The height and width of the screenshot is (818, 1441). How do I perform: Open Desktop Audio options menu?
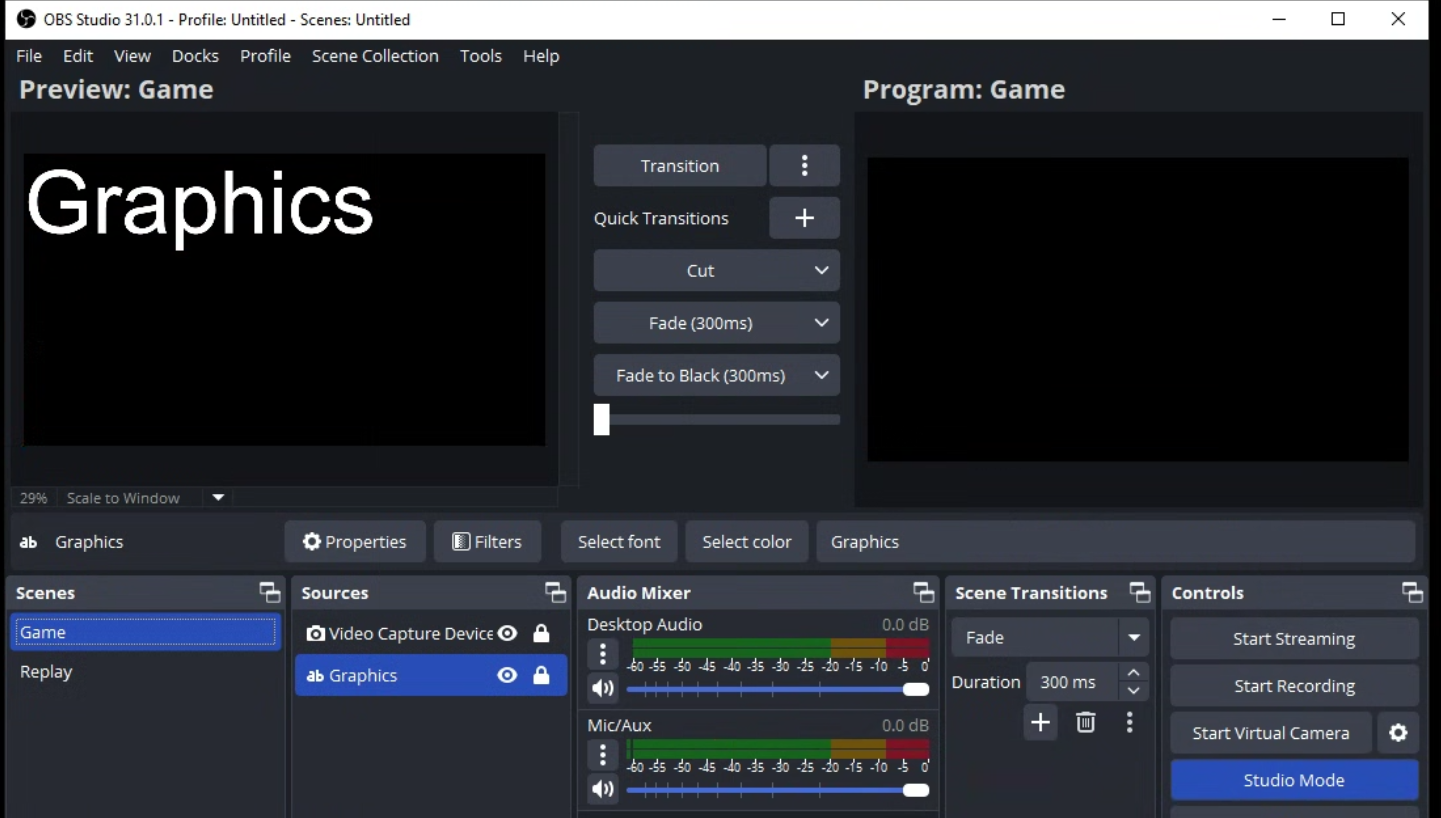tap(602, 654)
